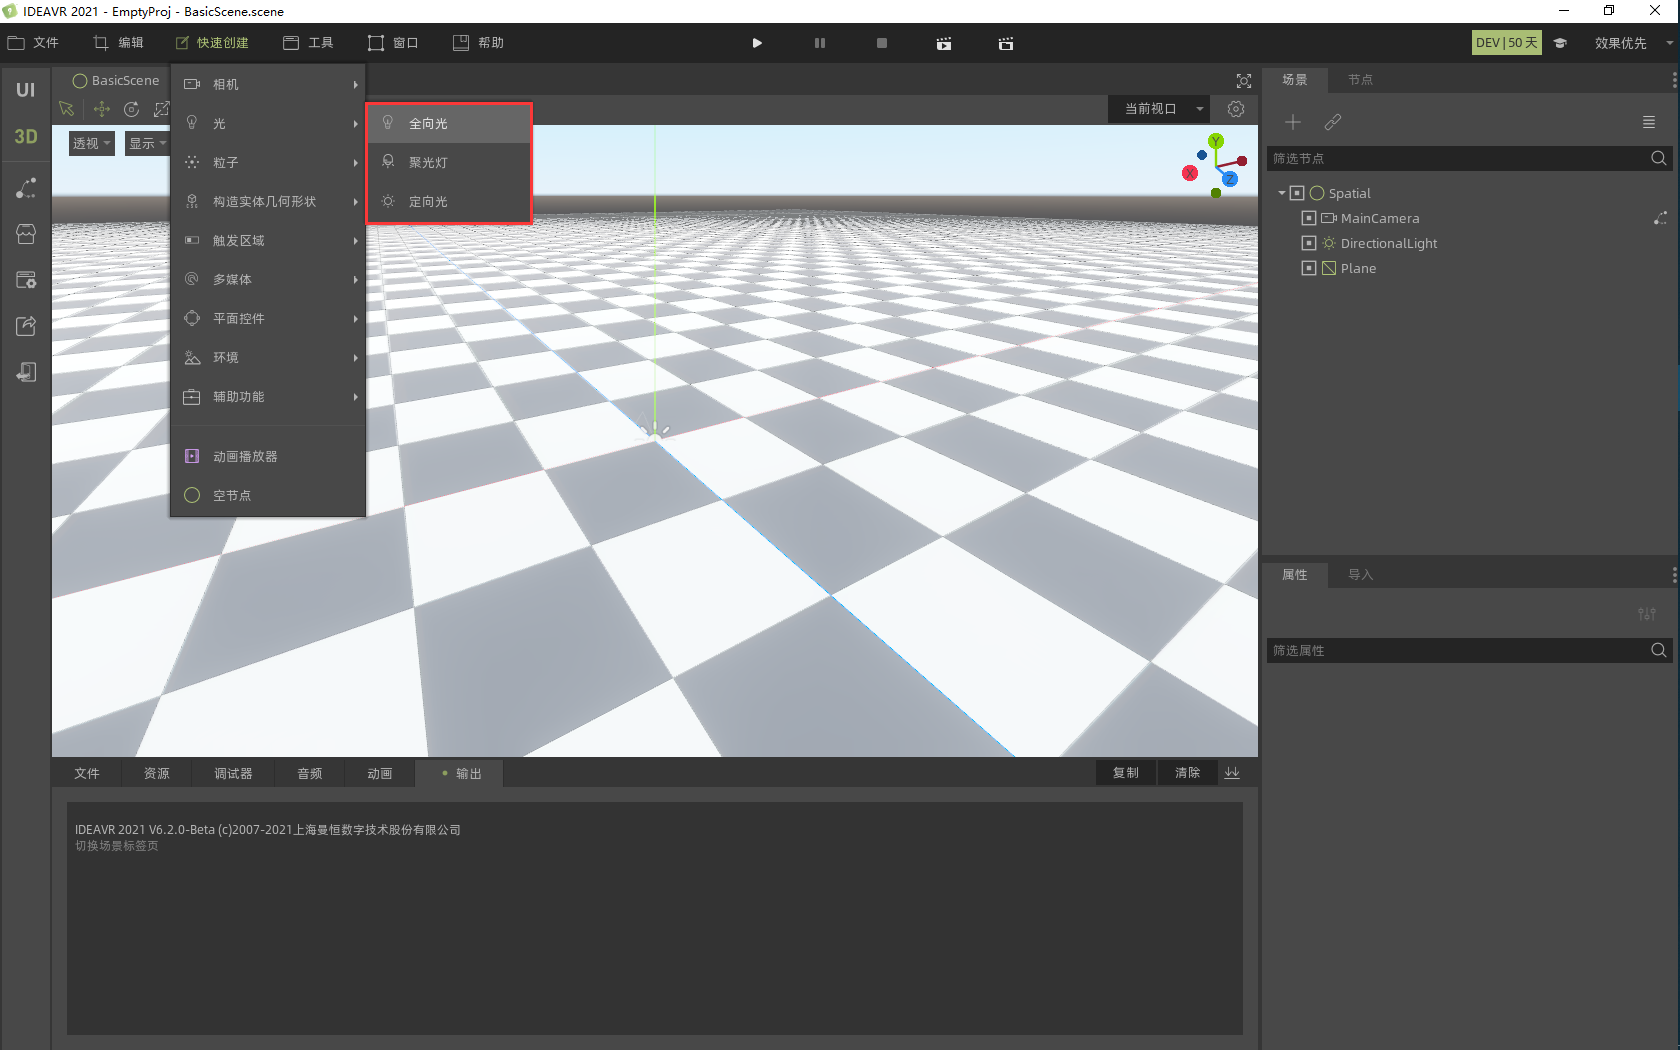Click the add node plus icon

tap(1293, 122)
